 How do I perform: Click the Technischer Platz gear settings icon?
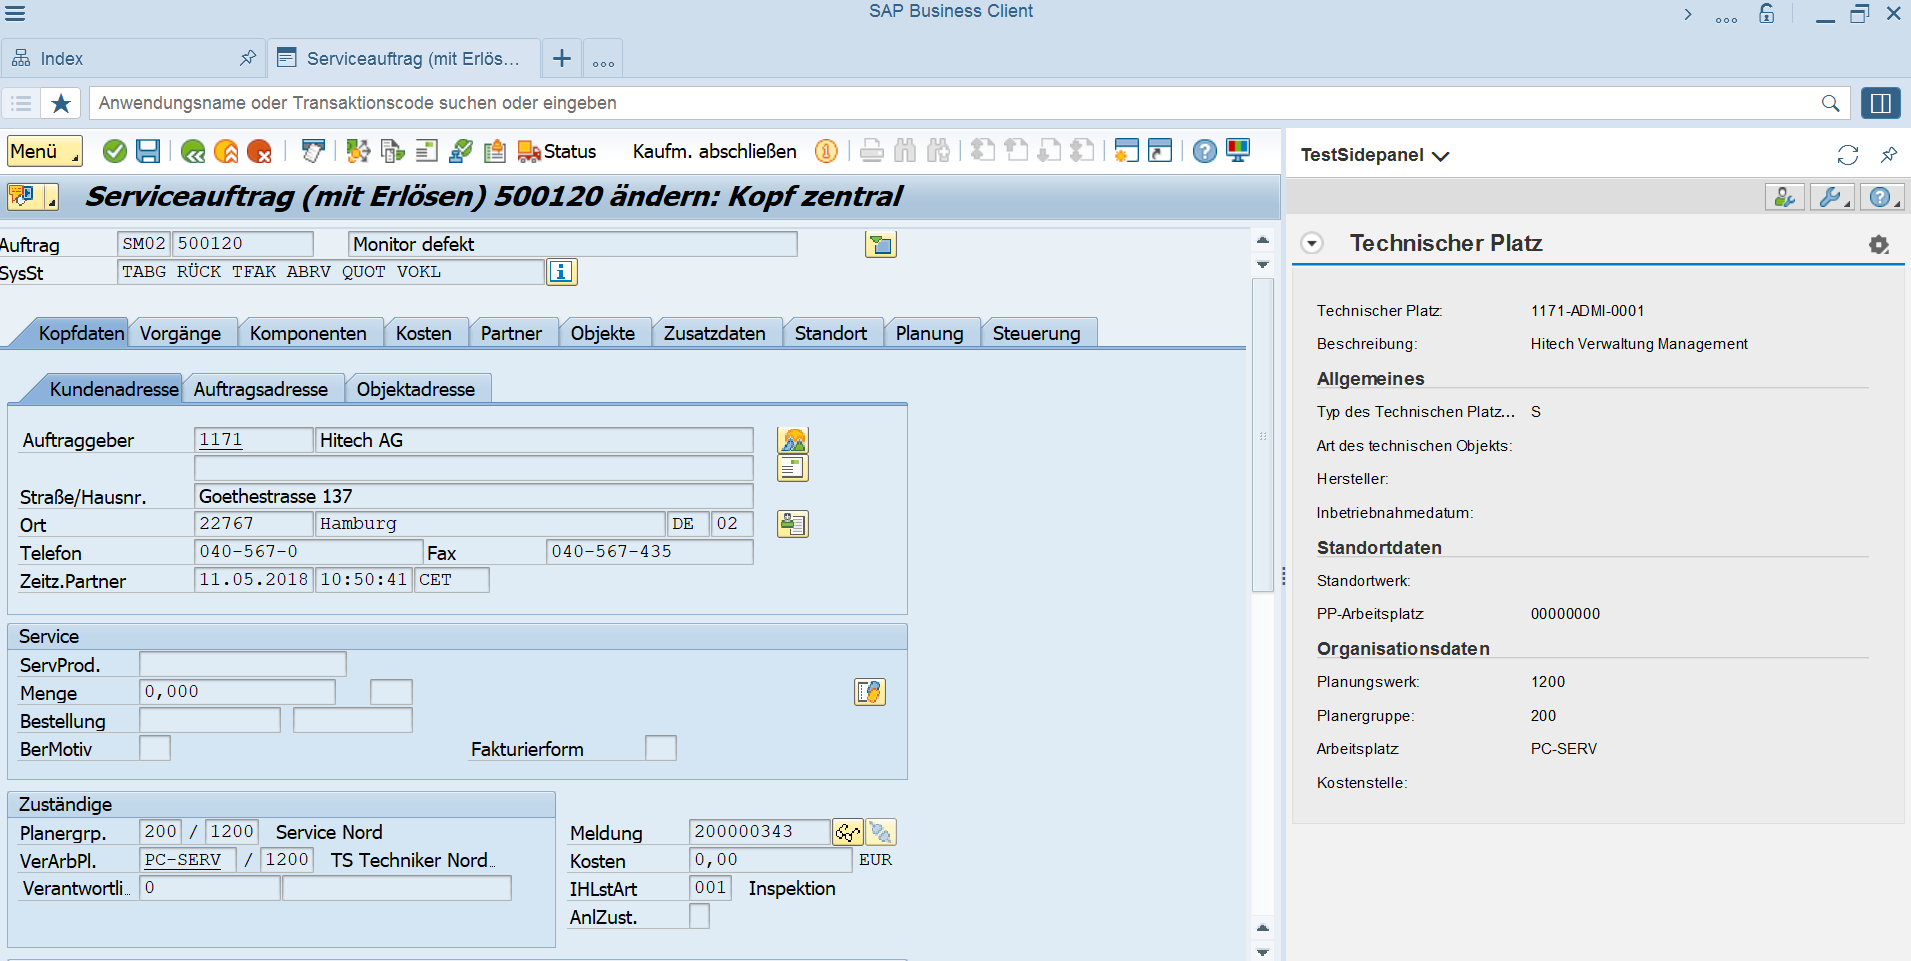[x=1879, y=244]
